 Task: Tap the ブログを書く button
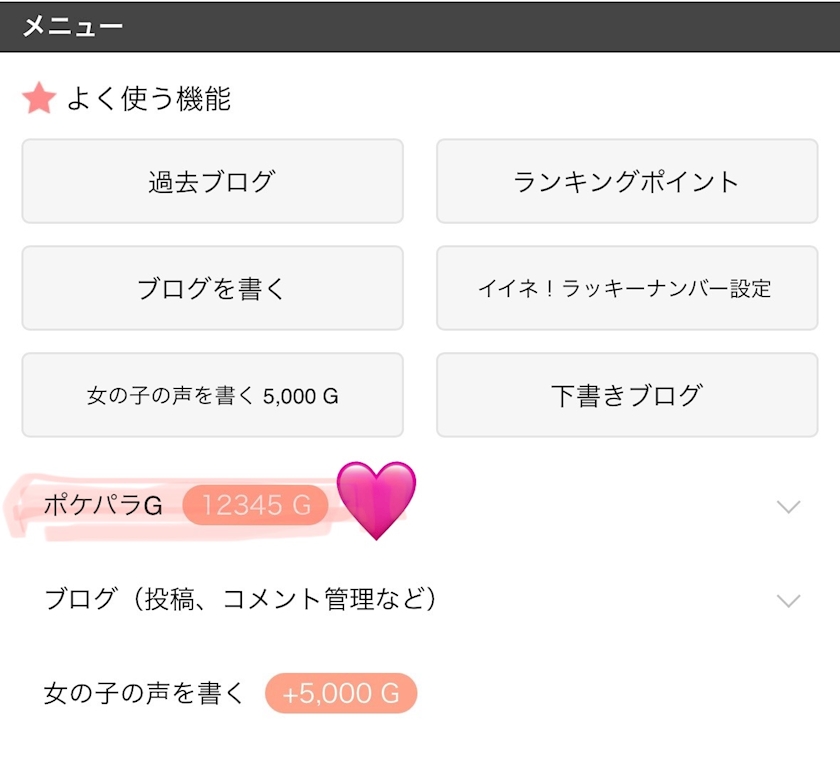[x=212, y=288]
